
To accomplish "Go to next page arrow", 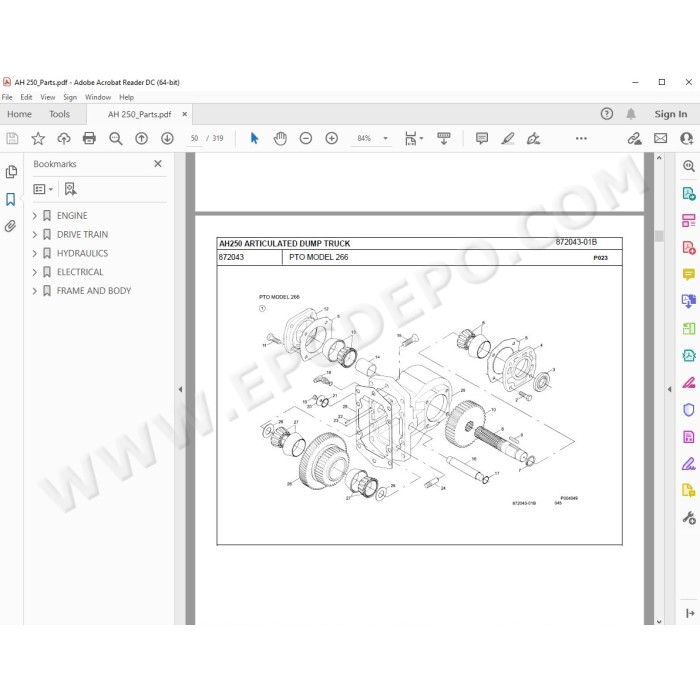I will [x=167, y=138].
